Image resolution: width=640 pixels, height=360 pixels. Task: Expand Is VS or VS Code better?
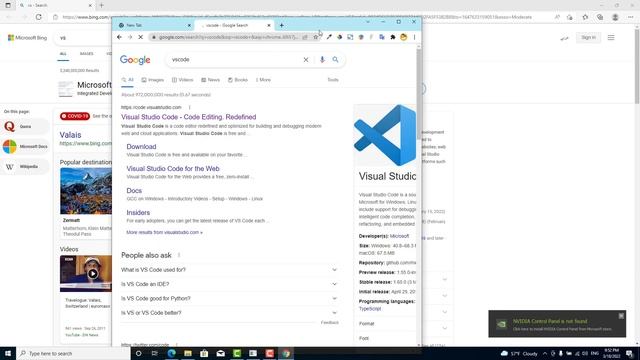(229, 313)
